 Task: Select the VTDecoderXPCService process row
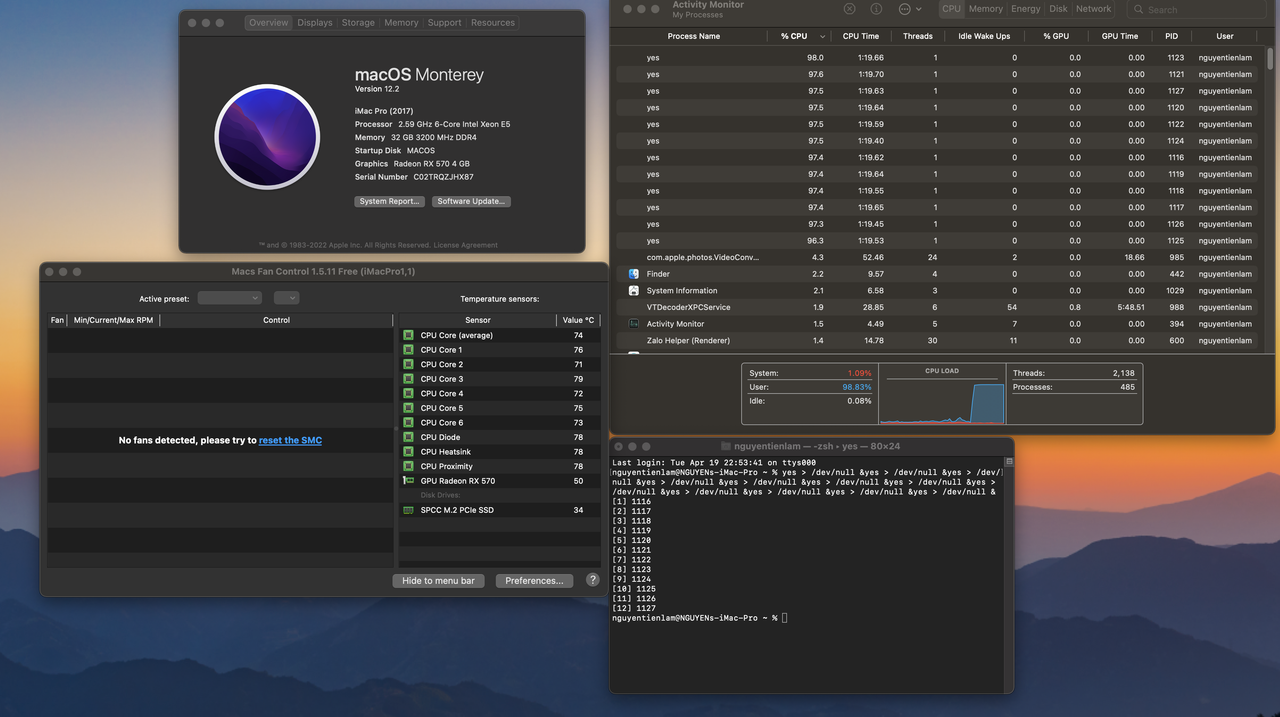click(x=937, y=307)
